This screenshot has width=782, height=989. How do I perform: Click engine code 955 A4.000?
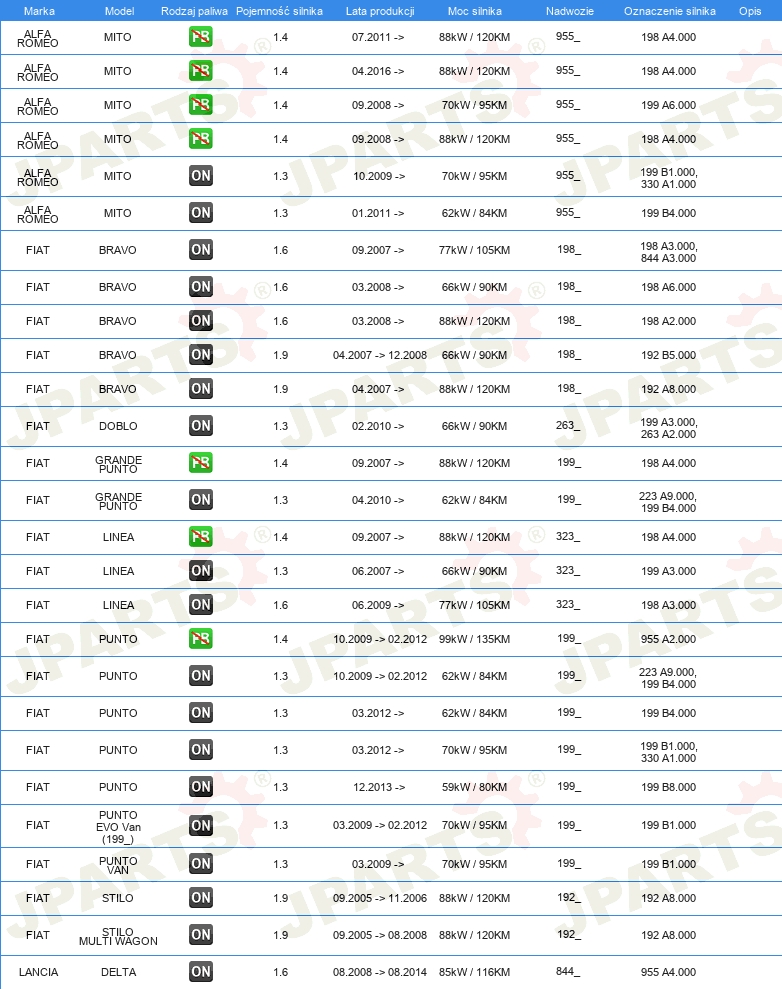click(x=668, y=972)
